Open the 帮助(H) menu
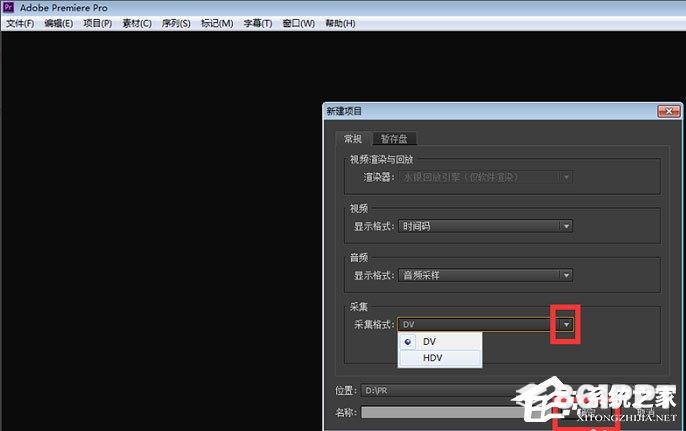This screenshot has height=431, width=686. (340, 23)
